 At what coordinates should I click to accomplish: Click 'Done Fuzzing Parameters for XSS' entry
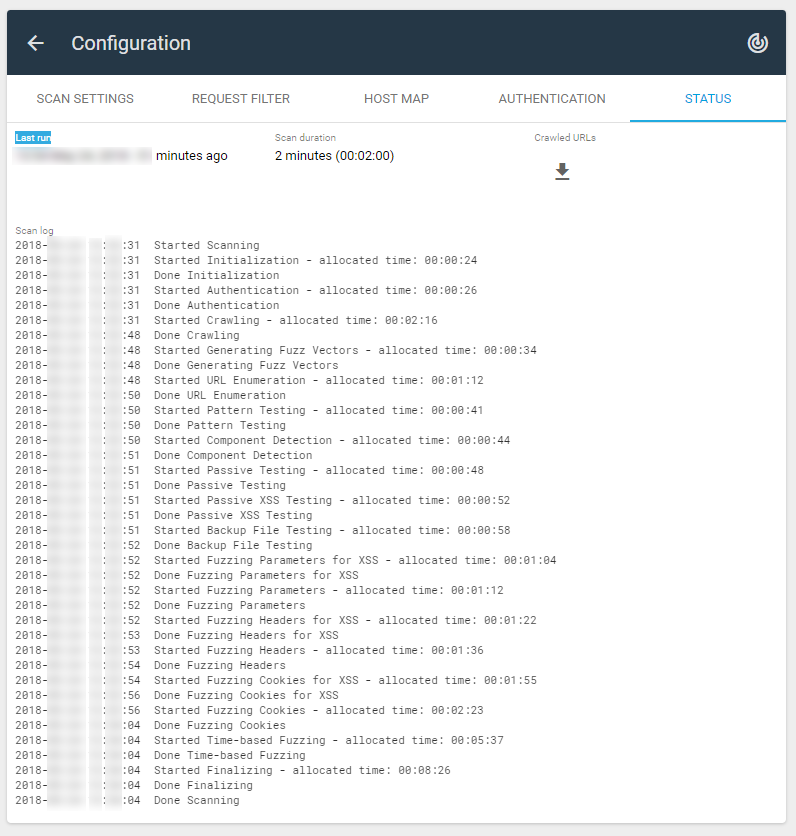[256, 575]
